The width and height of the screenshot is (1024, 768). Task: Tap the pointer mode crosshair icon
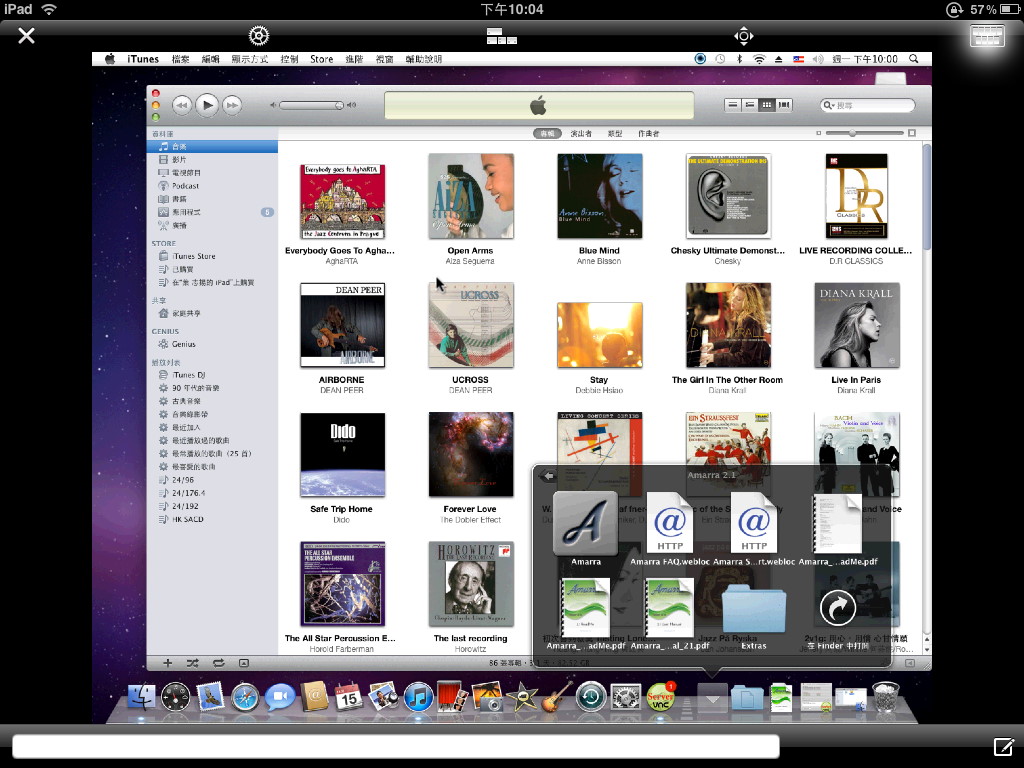point(744,36)
